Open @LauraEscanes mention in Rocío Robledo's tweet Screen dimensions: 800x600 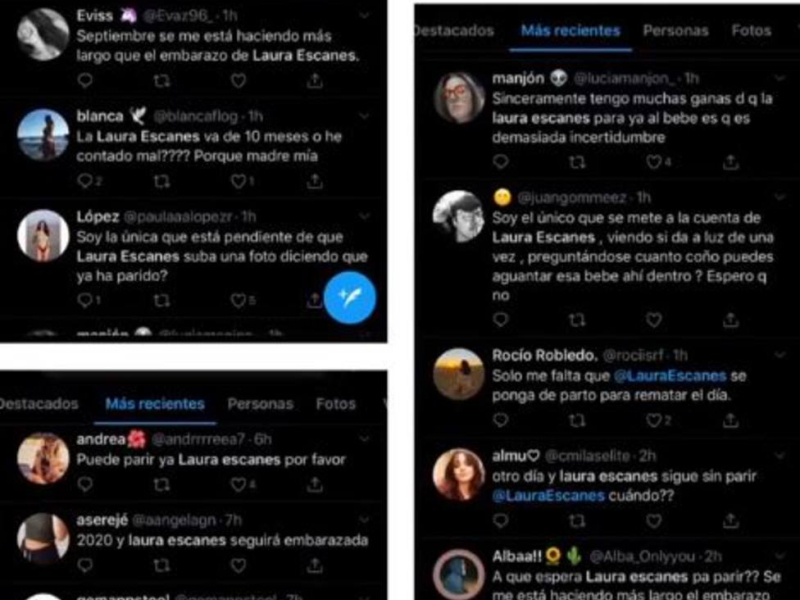pos(670,376)
